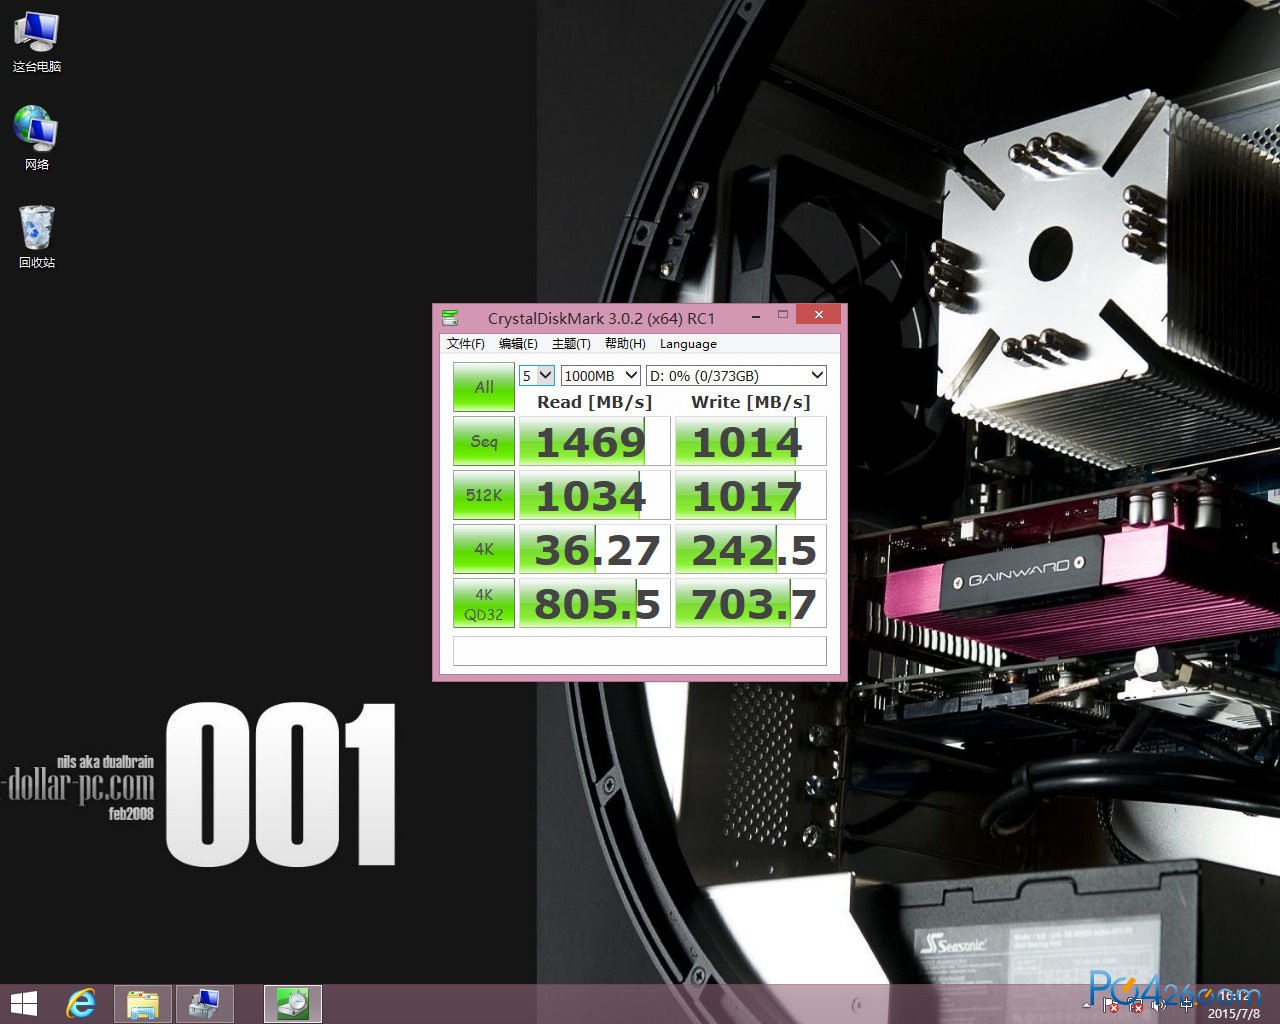
Task: Open the 主题(T) menu
Action: point(571,344)
